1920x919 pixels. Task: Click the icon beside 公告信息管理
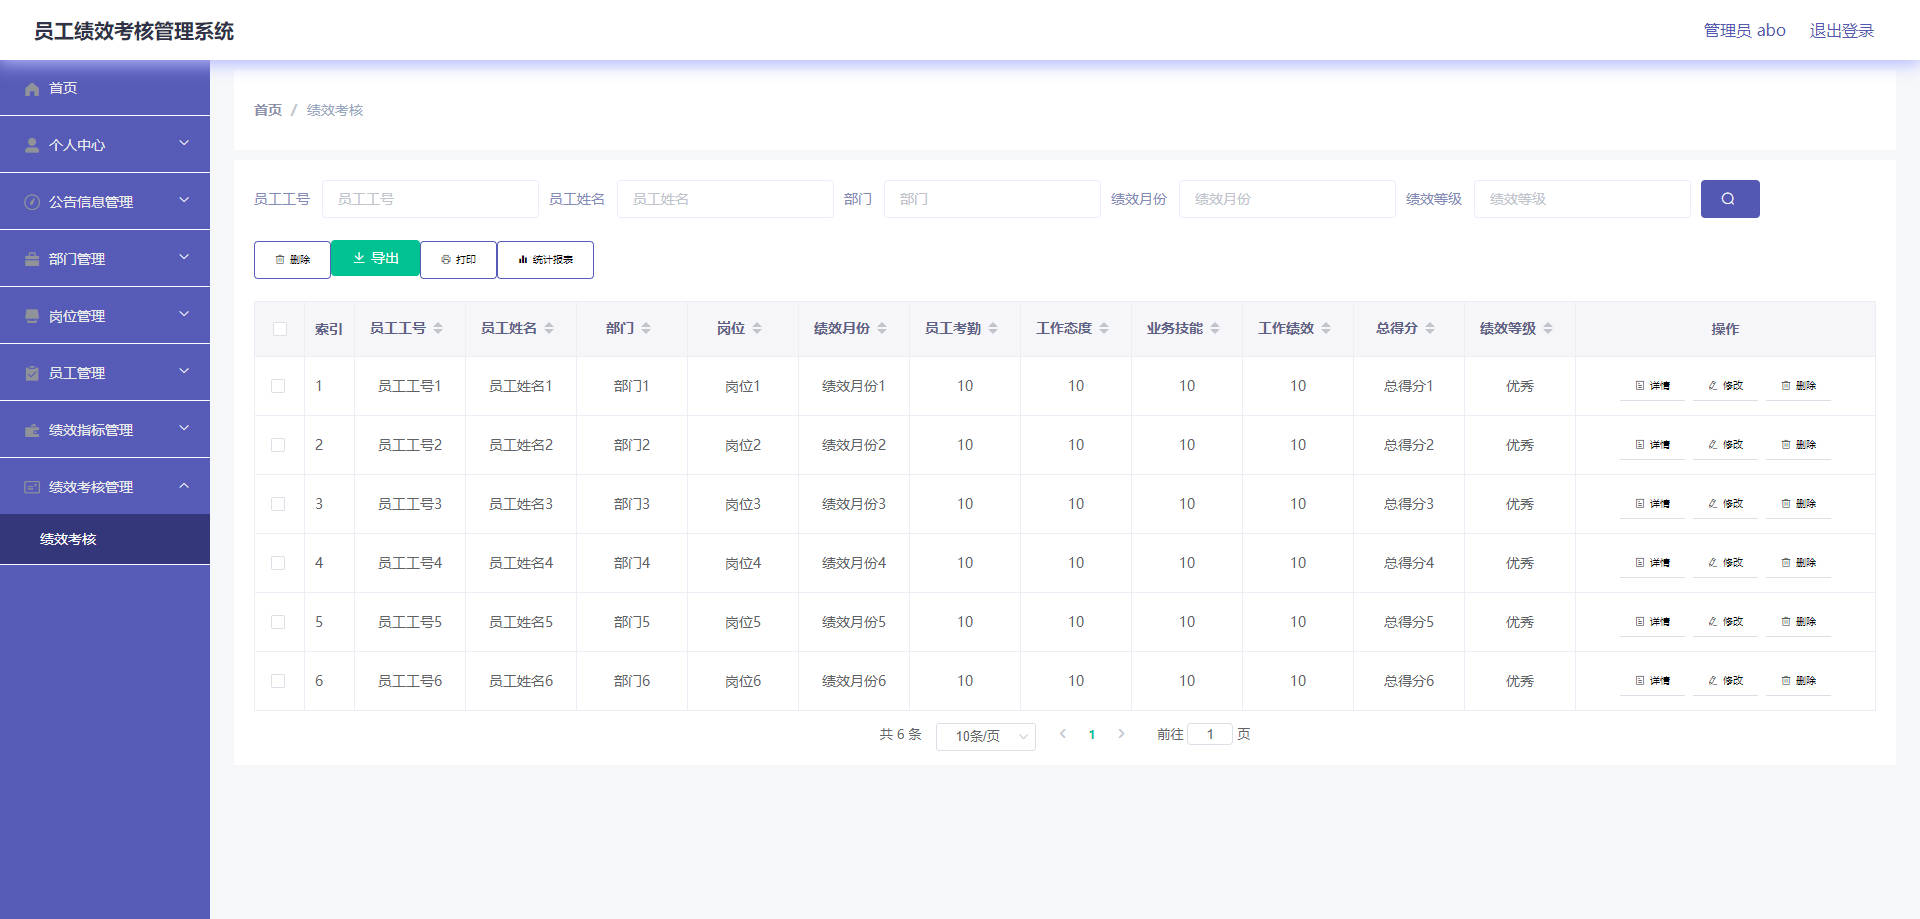(x=32, y=202)
